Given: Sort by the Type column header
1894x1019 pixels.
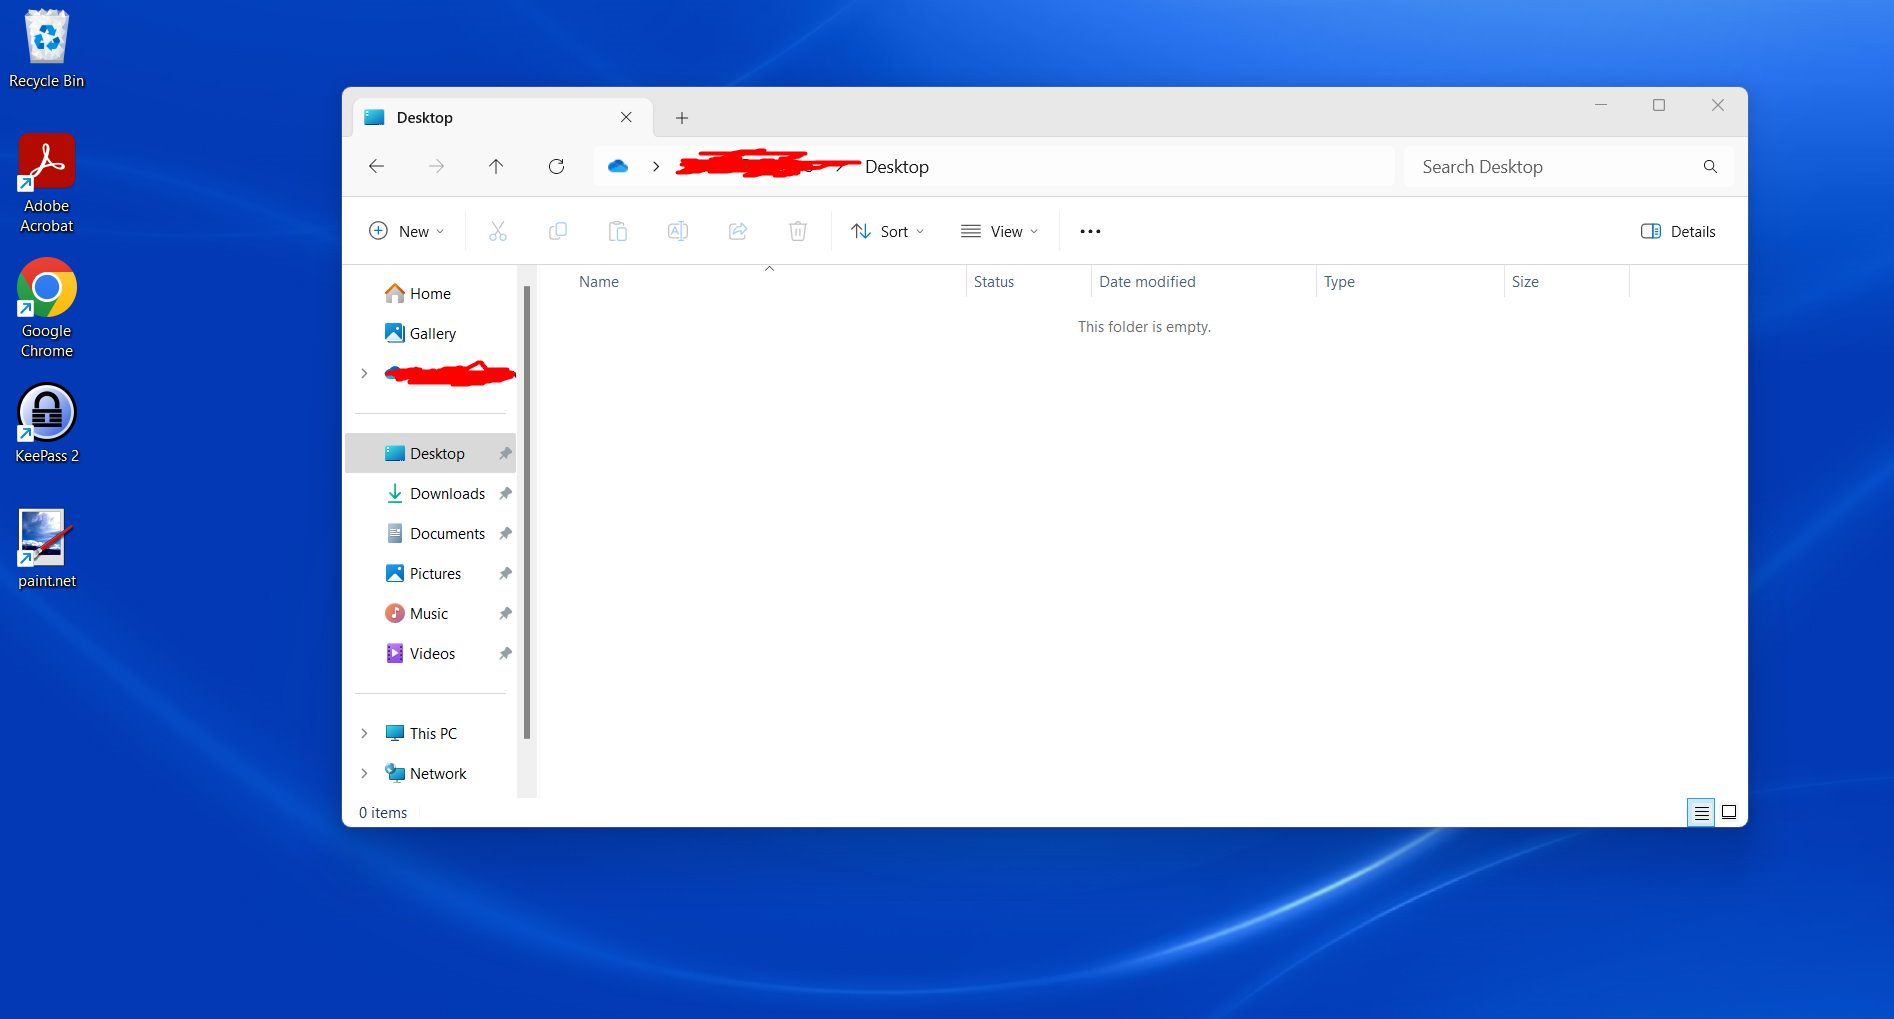Looking at the screenshot, I should (x=1410, y=282).
